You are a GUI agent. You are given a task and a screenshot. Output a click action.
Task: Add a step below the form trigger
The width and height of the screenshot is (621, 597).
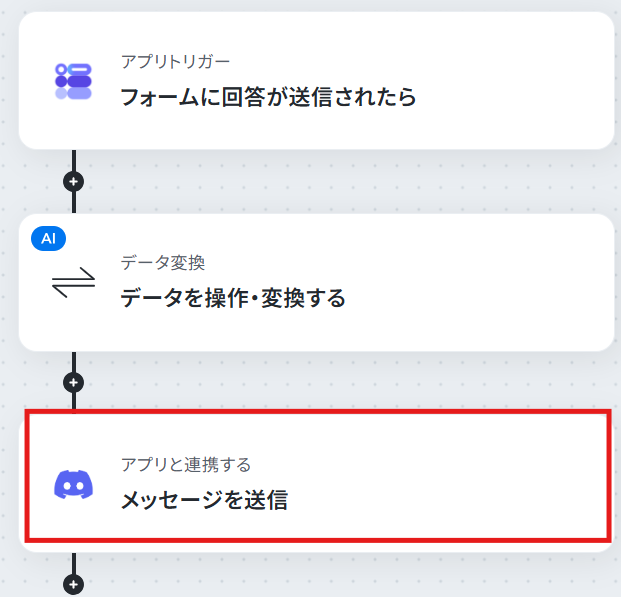click(74, 182)
